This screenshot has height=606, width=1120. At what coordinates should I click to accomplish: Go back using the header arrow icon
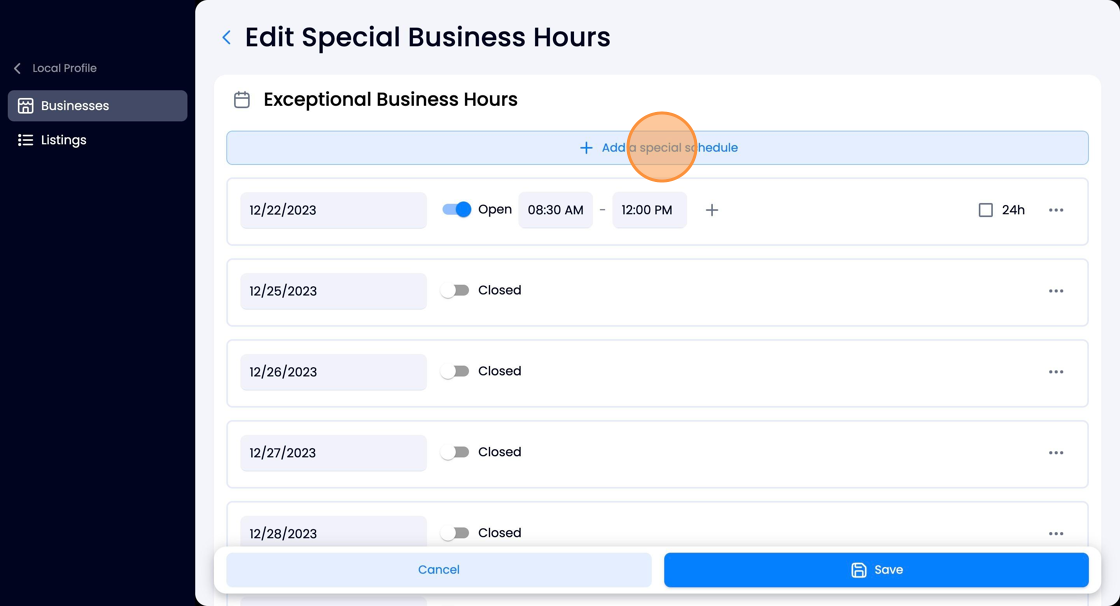[x=226, y=37]
